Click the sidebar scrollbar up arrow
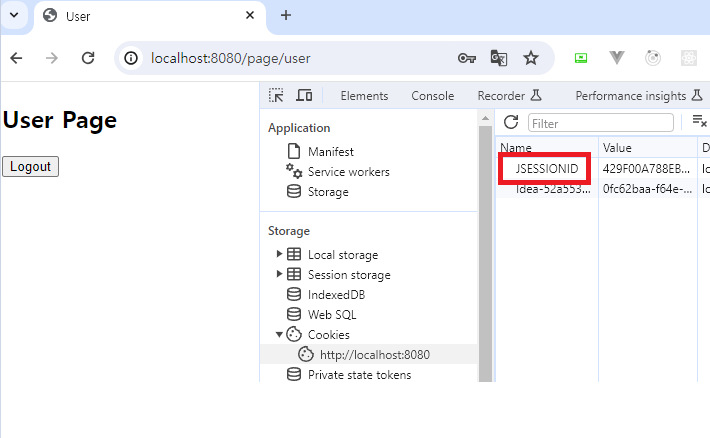This screenshot has width=710, height=438. pos(485,118)
